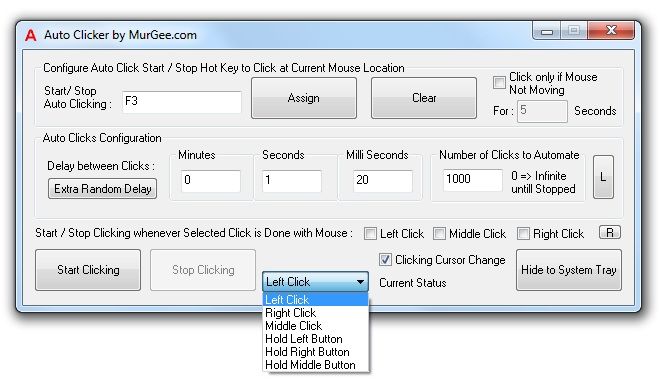Toggle the Left Click start/stop checkbox
Screen dimensions: 661x382
[370, 234]
